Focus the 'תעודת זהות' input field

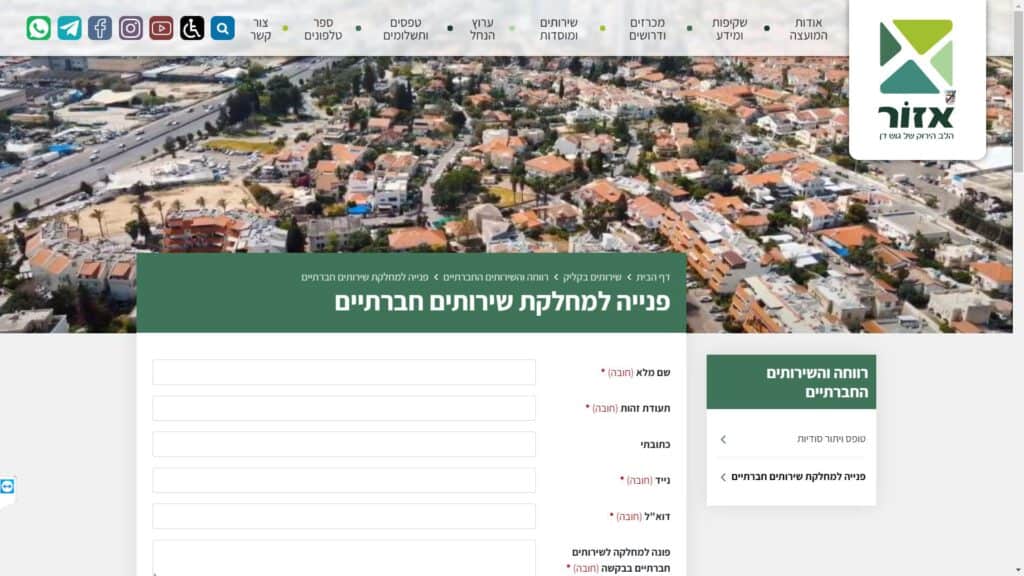pos(344,408)
